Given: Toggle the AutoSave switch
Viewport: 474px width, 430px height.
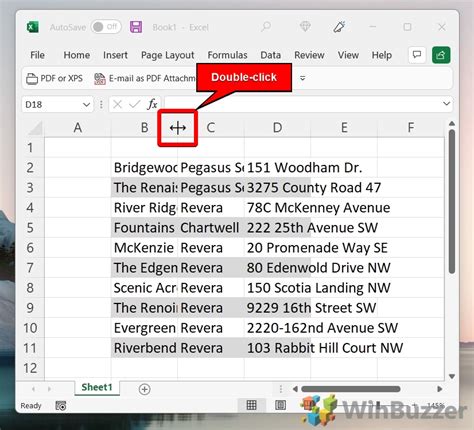Looking at the screenshot, I should pos(106,27).
